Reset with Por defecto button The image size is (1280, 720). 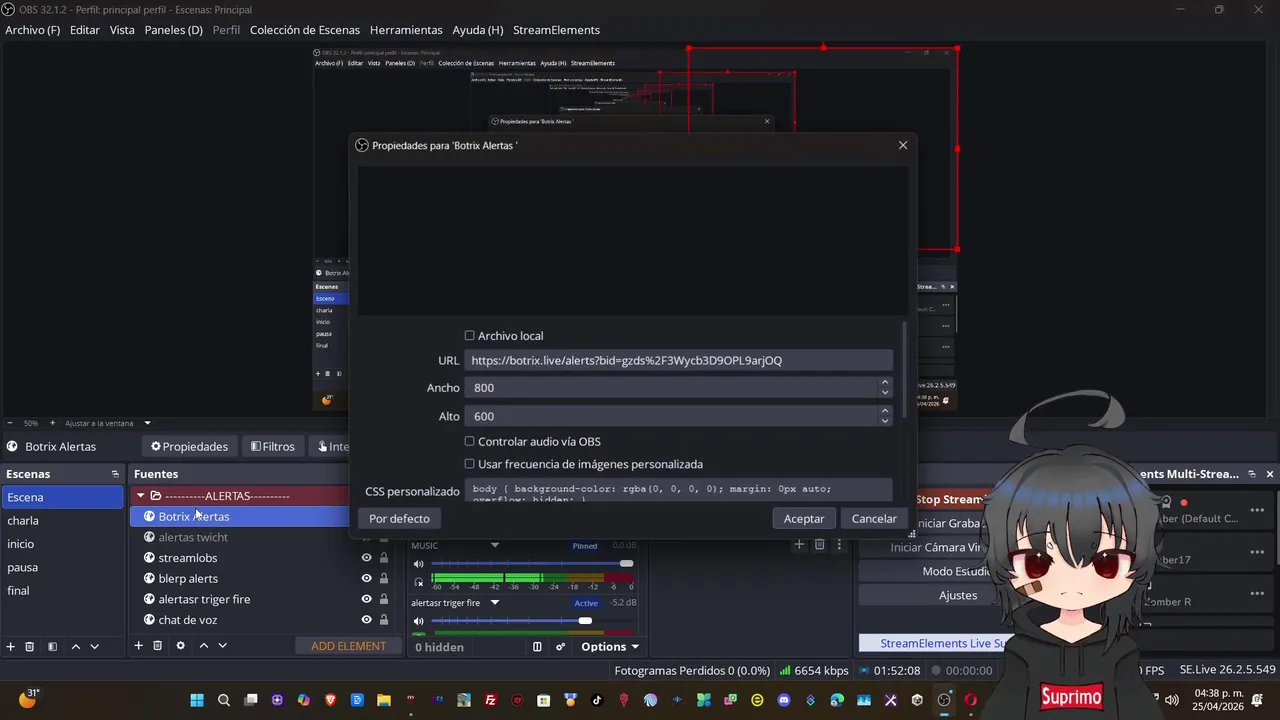click(399, 518)
